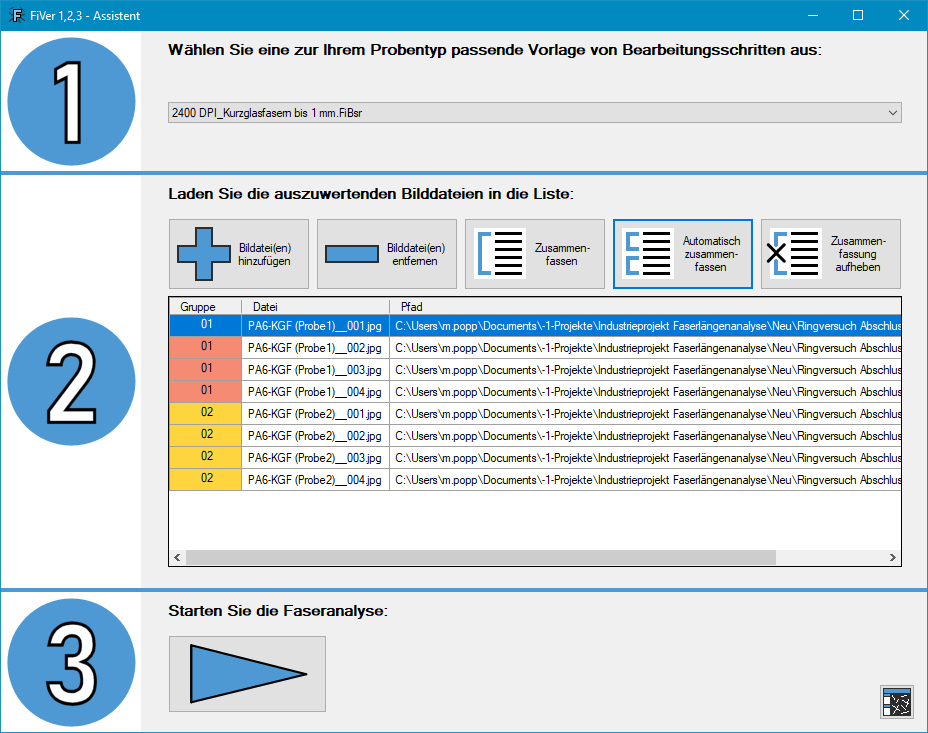Click the template dropdown arrow
The image size is (928, 733).
pos(895,112)
